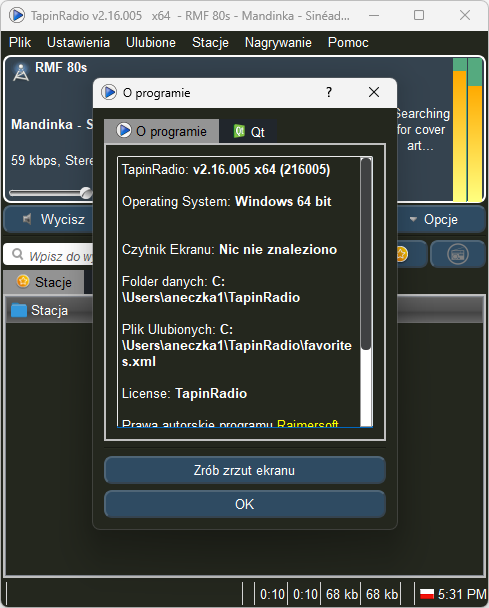Click the Qt logo icon on tab
The image size is (489, 608).
(239, 131)
